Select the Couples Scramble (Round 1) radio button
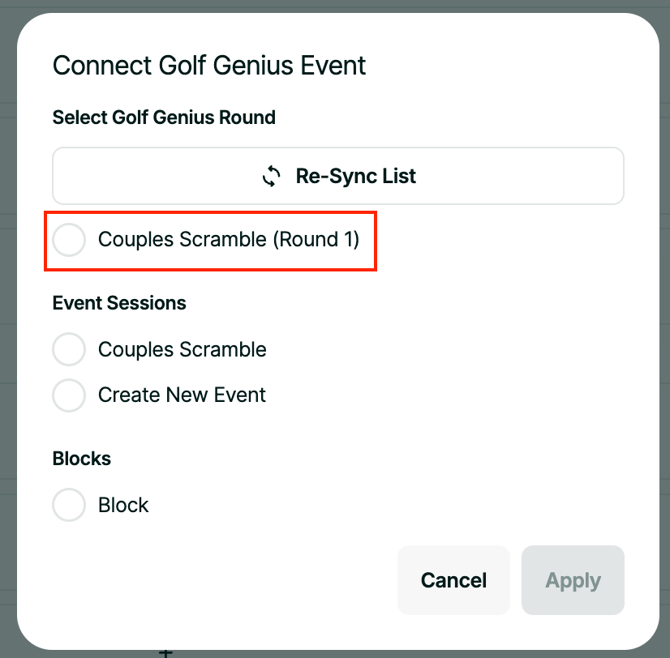The height and width of the screenshot is (658, 670). pos(69,240)
